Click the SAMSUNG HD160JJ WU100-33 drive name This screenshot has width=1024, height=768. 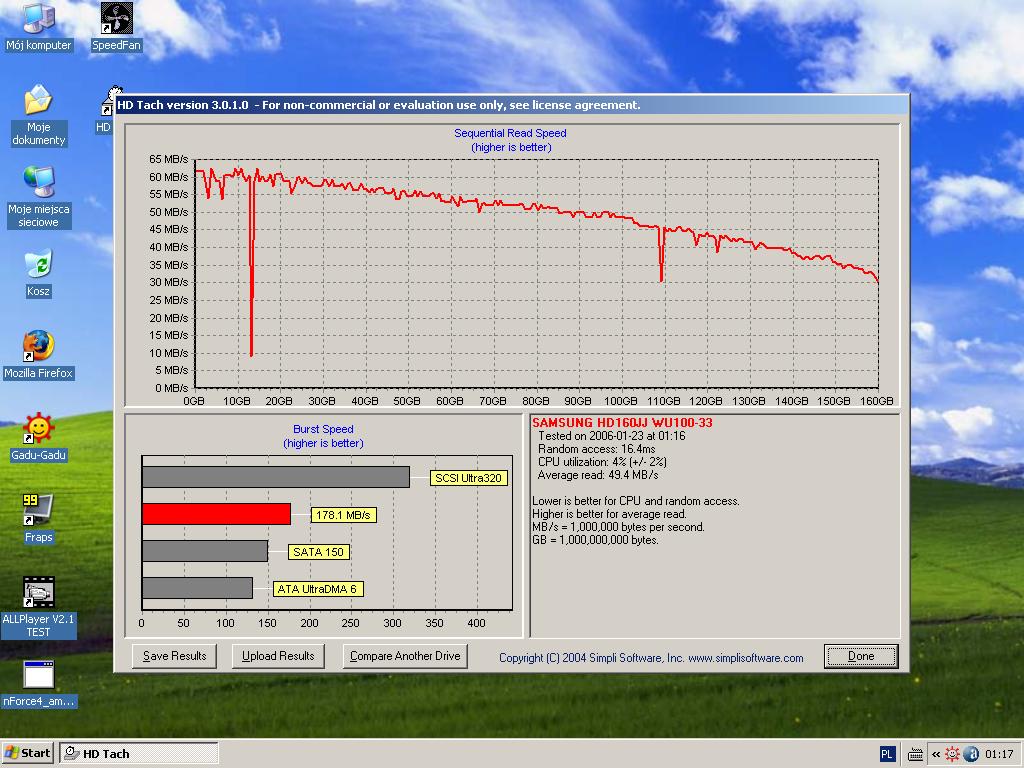coord(622,423)
